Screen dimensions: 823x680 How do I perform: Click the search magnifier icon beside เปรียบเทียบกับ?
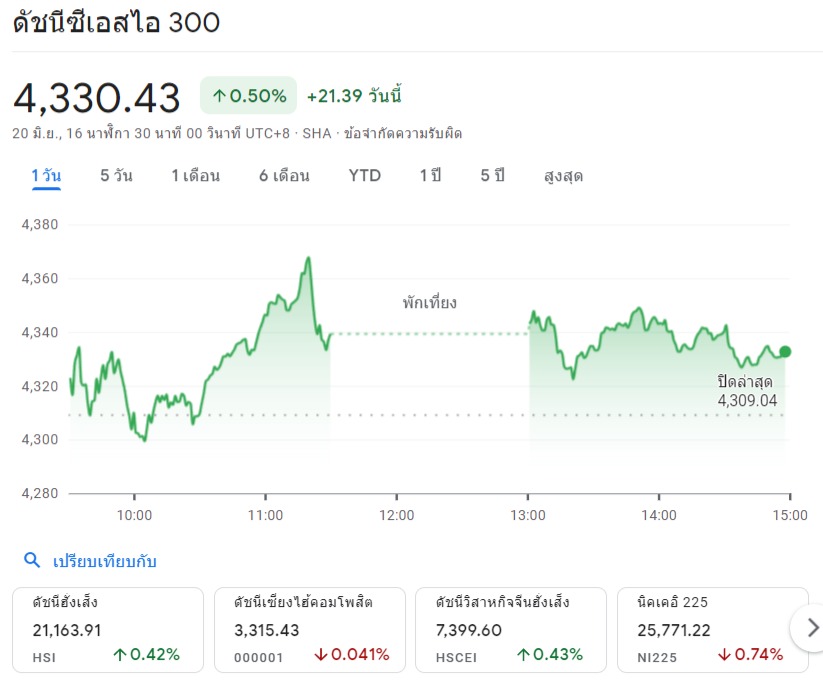tap(32, 561)
